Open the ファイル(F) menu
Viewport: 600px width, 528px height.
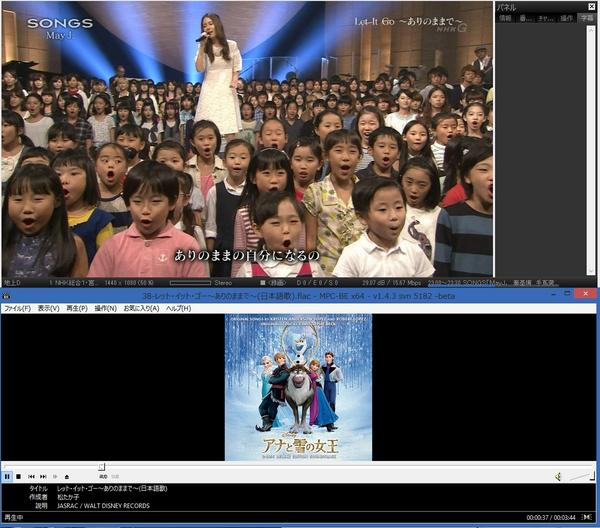18,308
